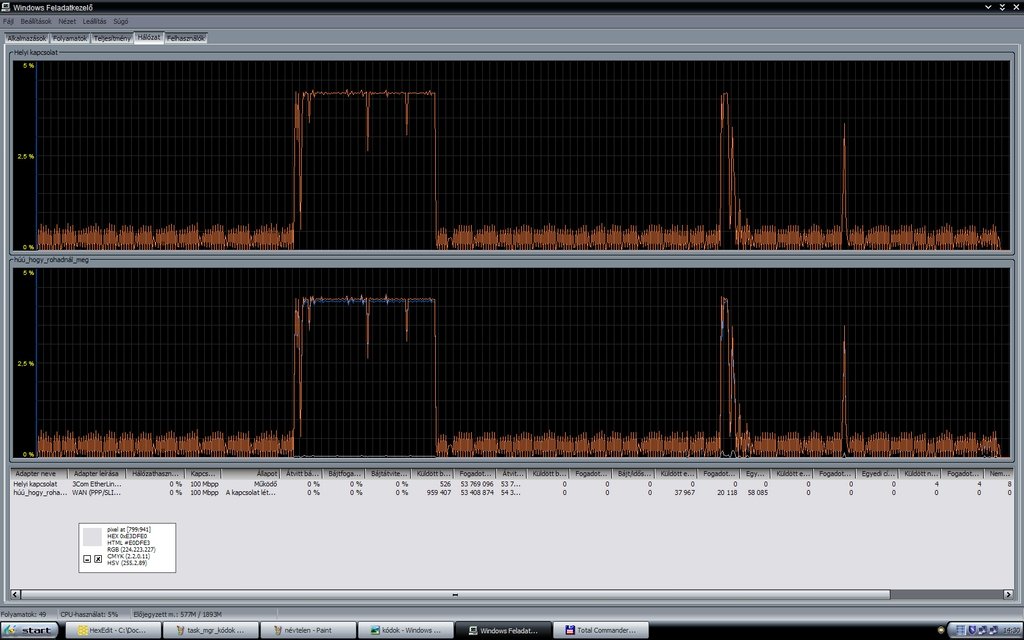Image resolution: width=1024 pixels, height=640 pixels.
Task: Switch to task_mgr_kódok taskbar window
Action: pyautogui.click(x=210, y=630)
